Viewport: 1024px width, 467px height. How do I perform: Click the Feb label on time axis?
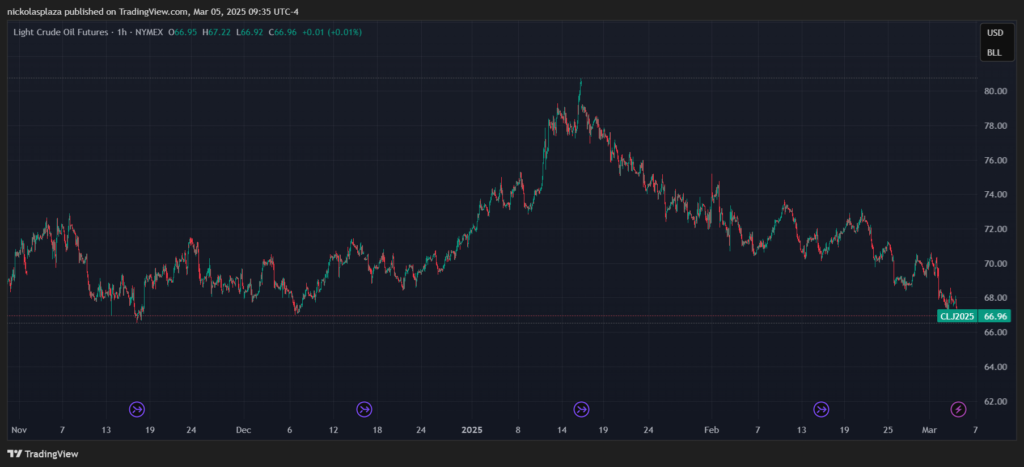[x=711, y=429]
